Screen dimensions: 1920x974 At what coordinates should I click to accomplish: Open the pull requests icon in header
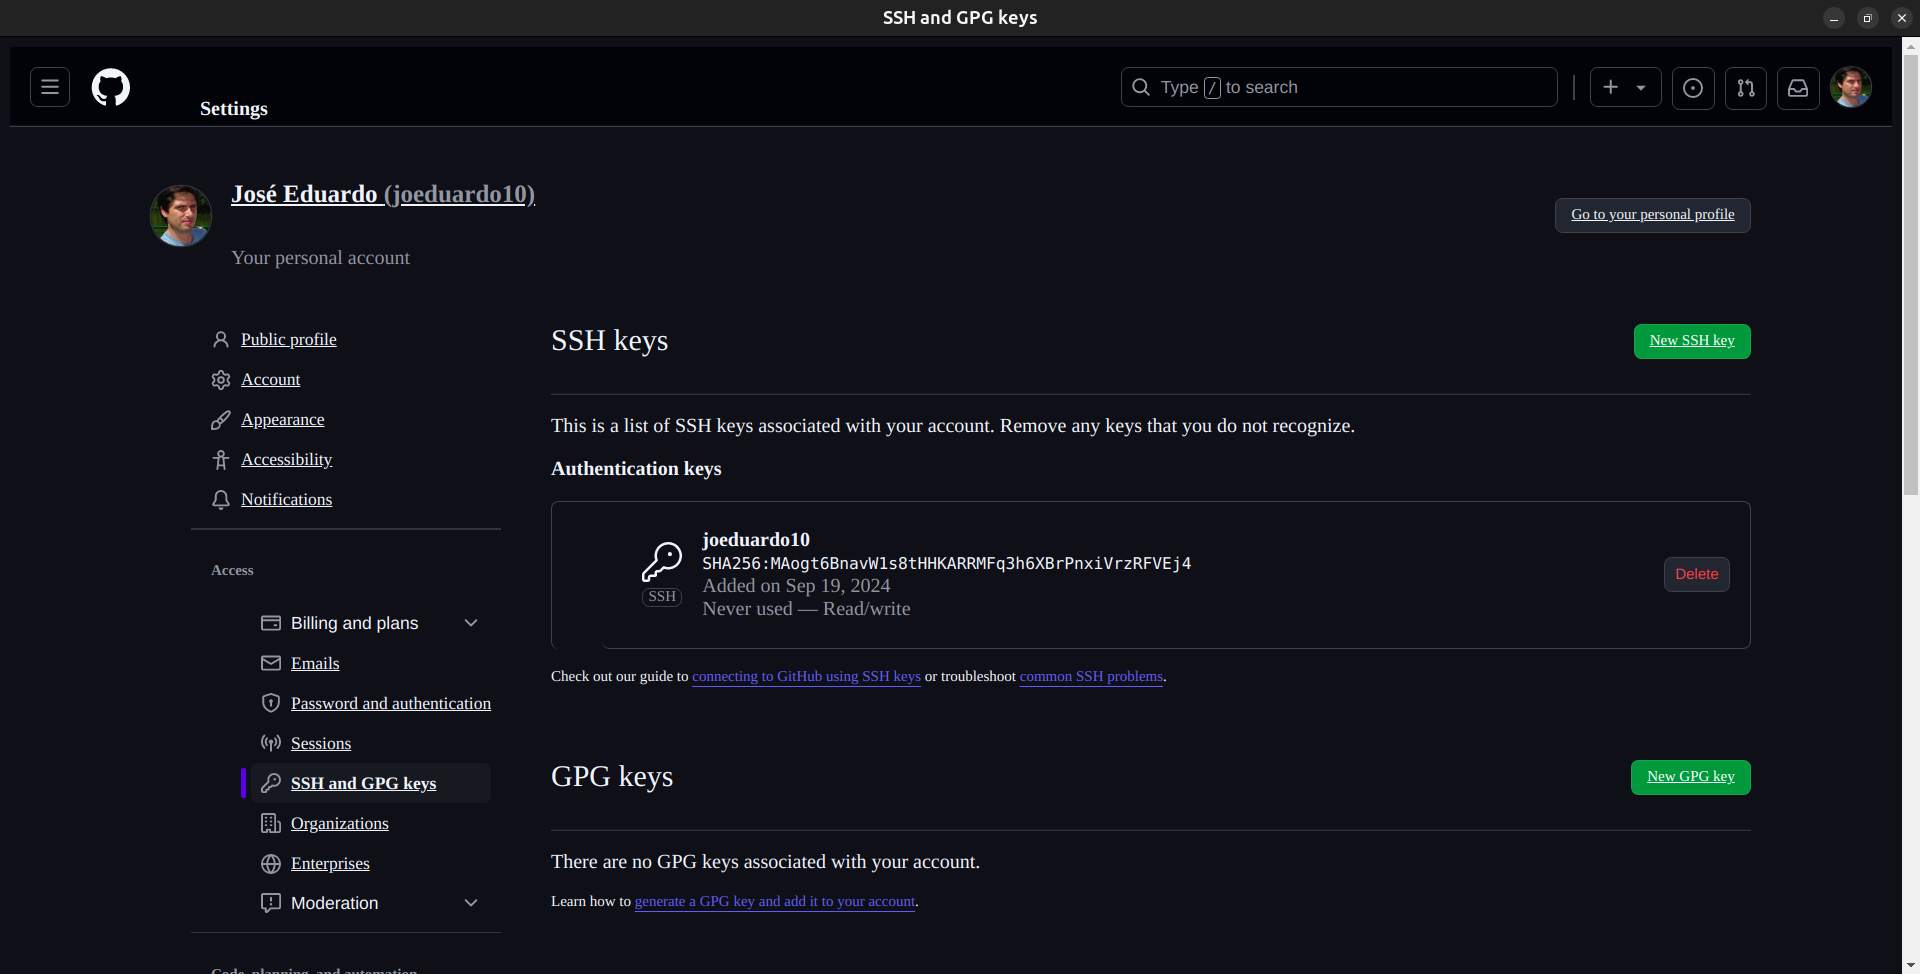[1746, 88]
